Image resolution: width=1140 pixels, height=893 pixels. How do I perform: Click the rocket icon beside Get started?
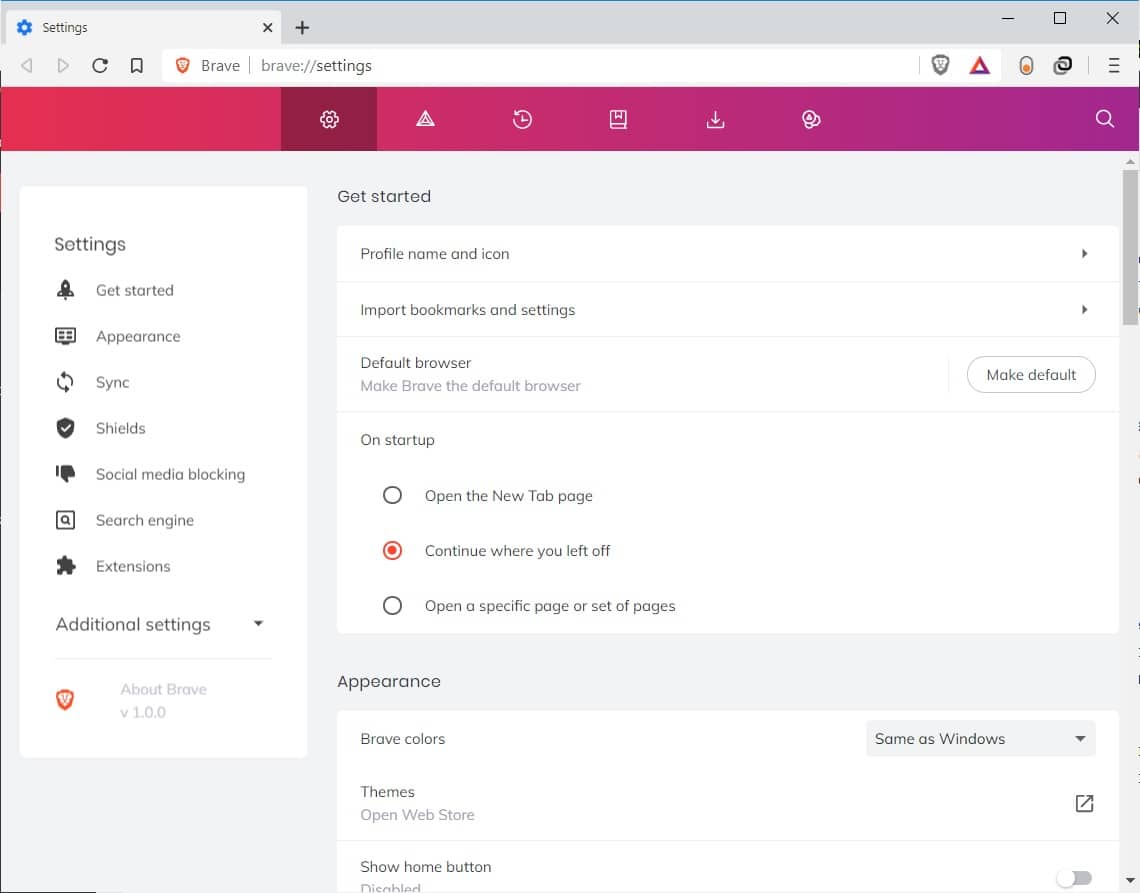click(65, 289)
